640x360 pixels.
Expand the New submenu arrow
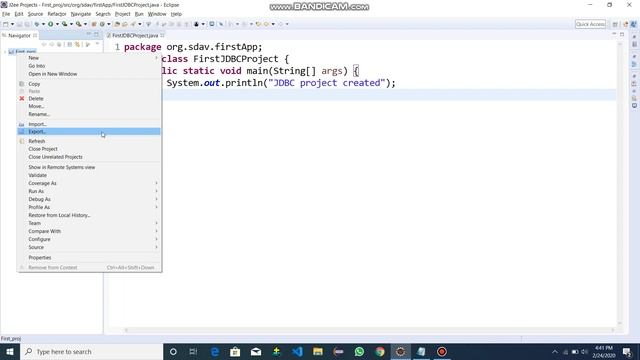(x=156, y=58)
